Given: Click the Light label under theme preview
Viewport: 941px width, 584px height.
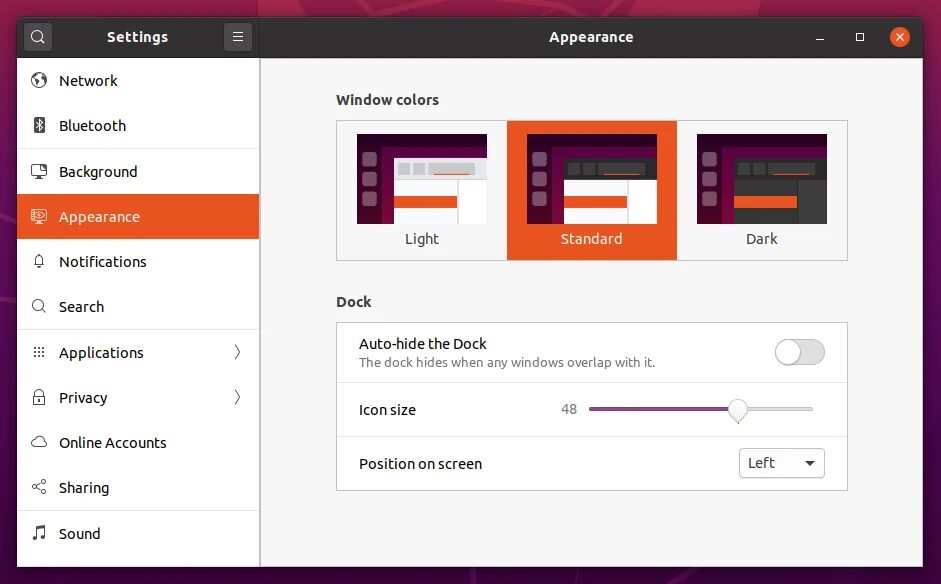Looking at the screenshot, I should tap(422, 239).
